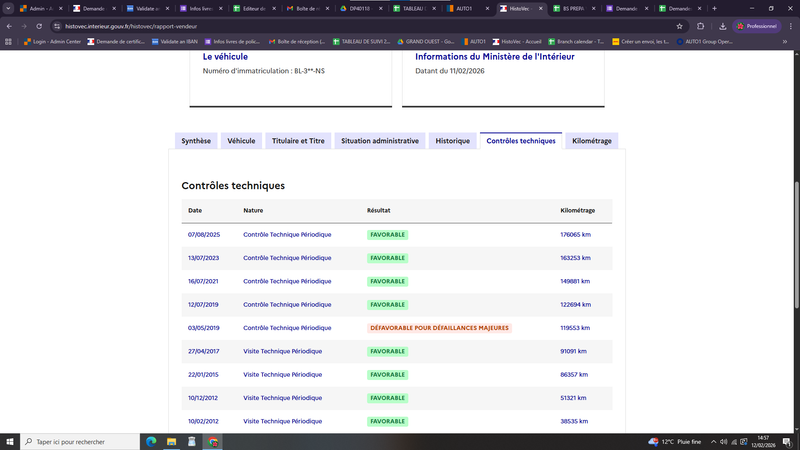Image resolution: width=800 pixels, height=450 pixels.
Task: Open a new browser tab with plus
Action: (714, 8)
